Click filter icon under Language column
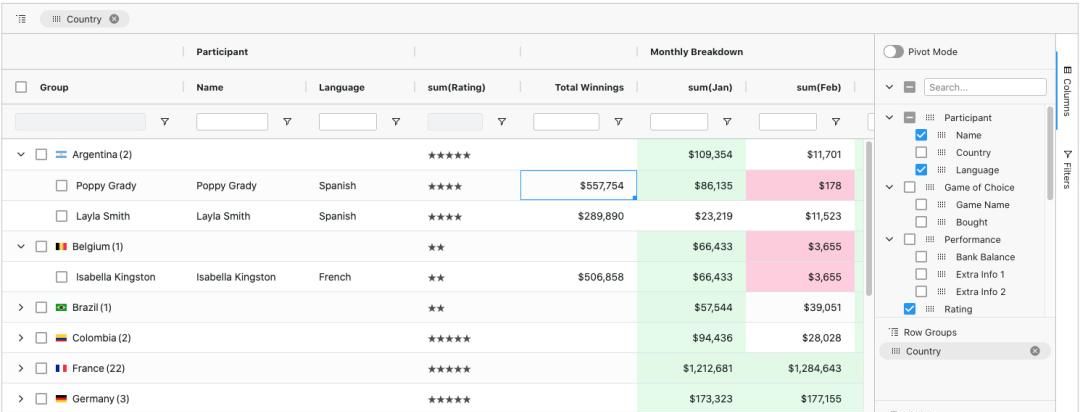The height and width of the screenshot is (412, 1080). click(x=396, y=122)
